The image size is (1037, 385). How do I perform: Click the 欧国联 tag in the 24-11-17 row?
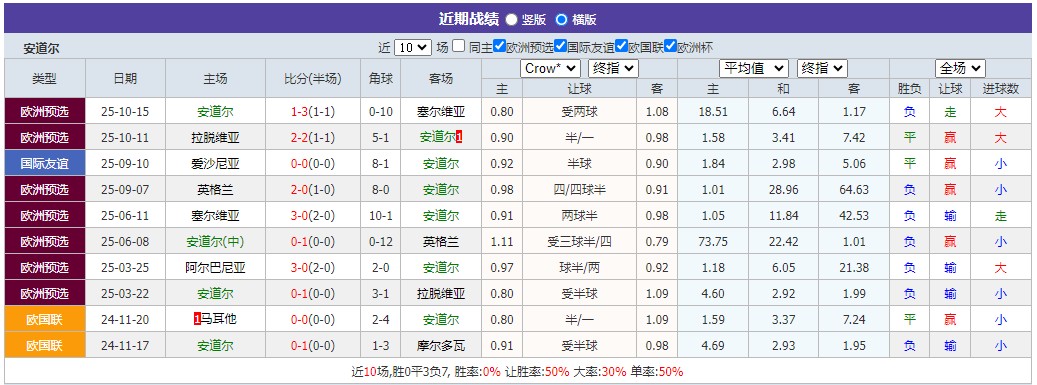tap(45, 345)
